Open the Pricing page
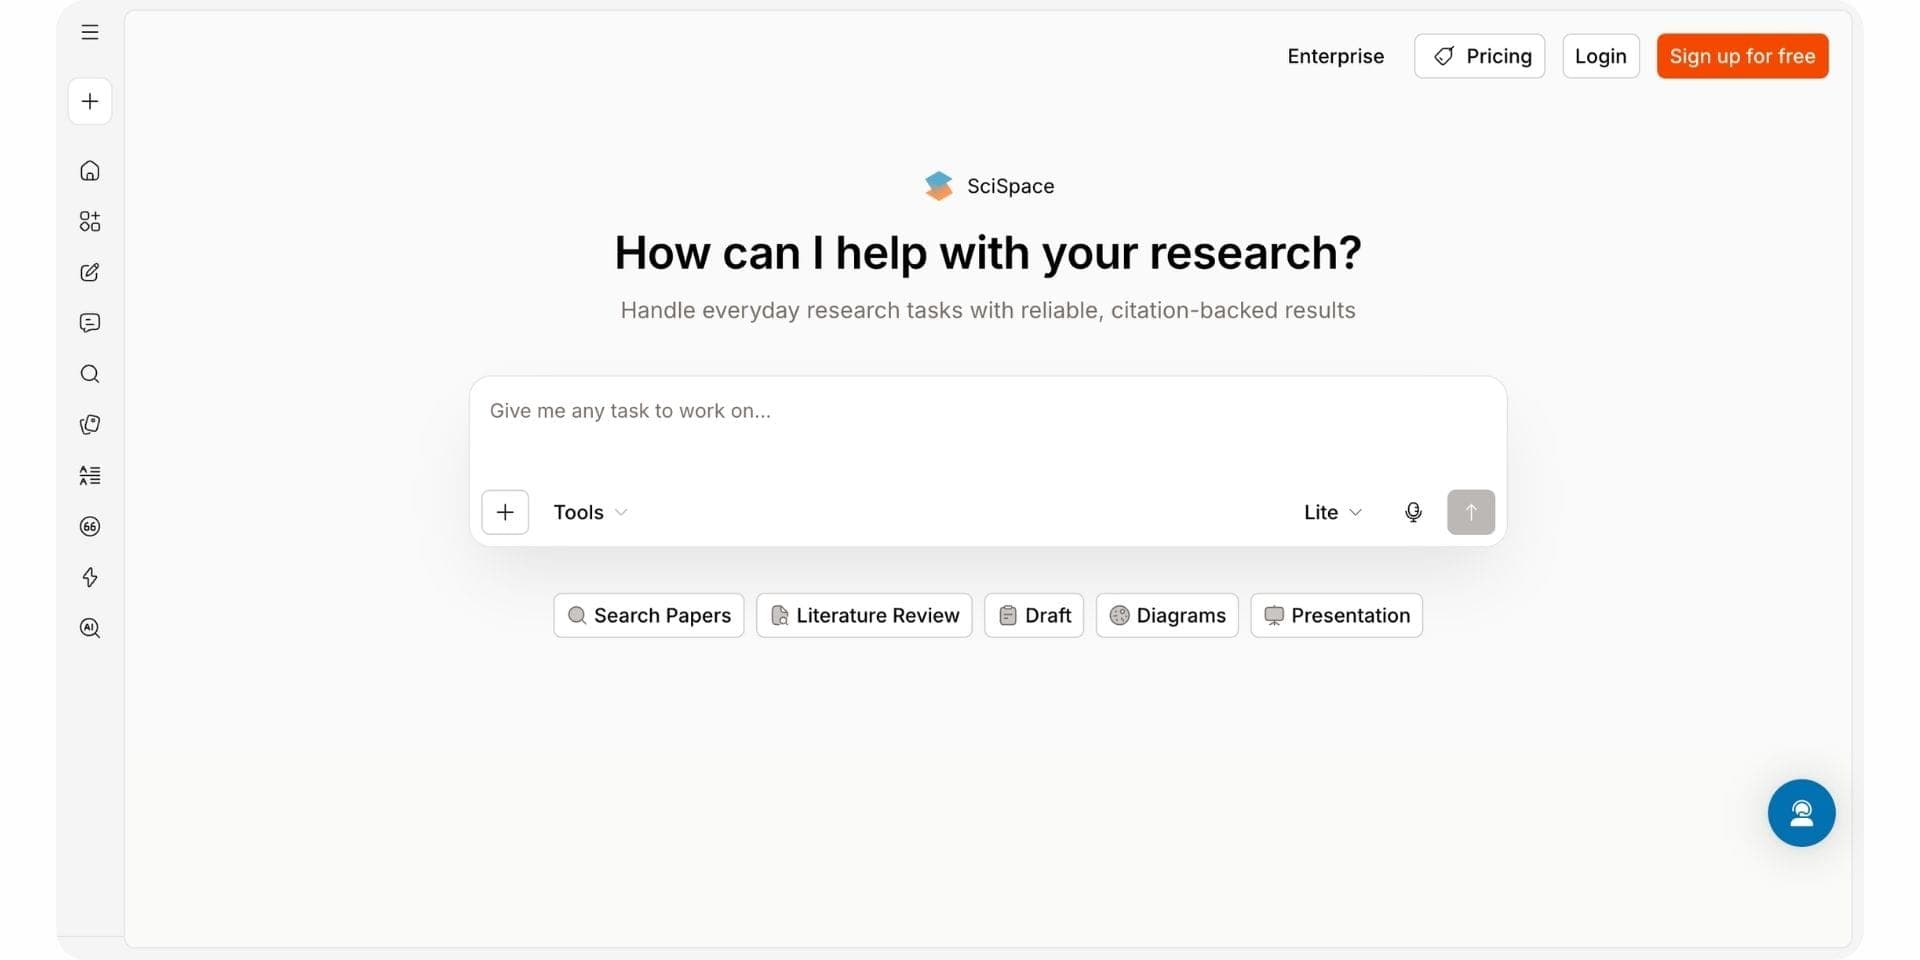Screen dimensions: 1920x960 (1480, 56)
